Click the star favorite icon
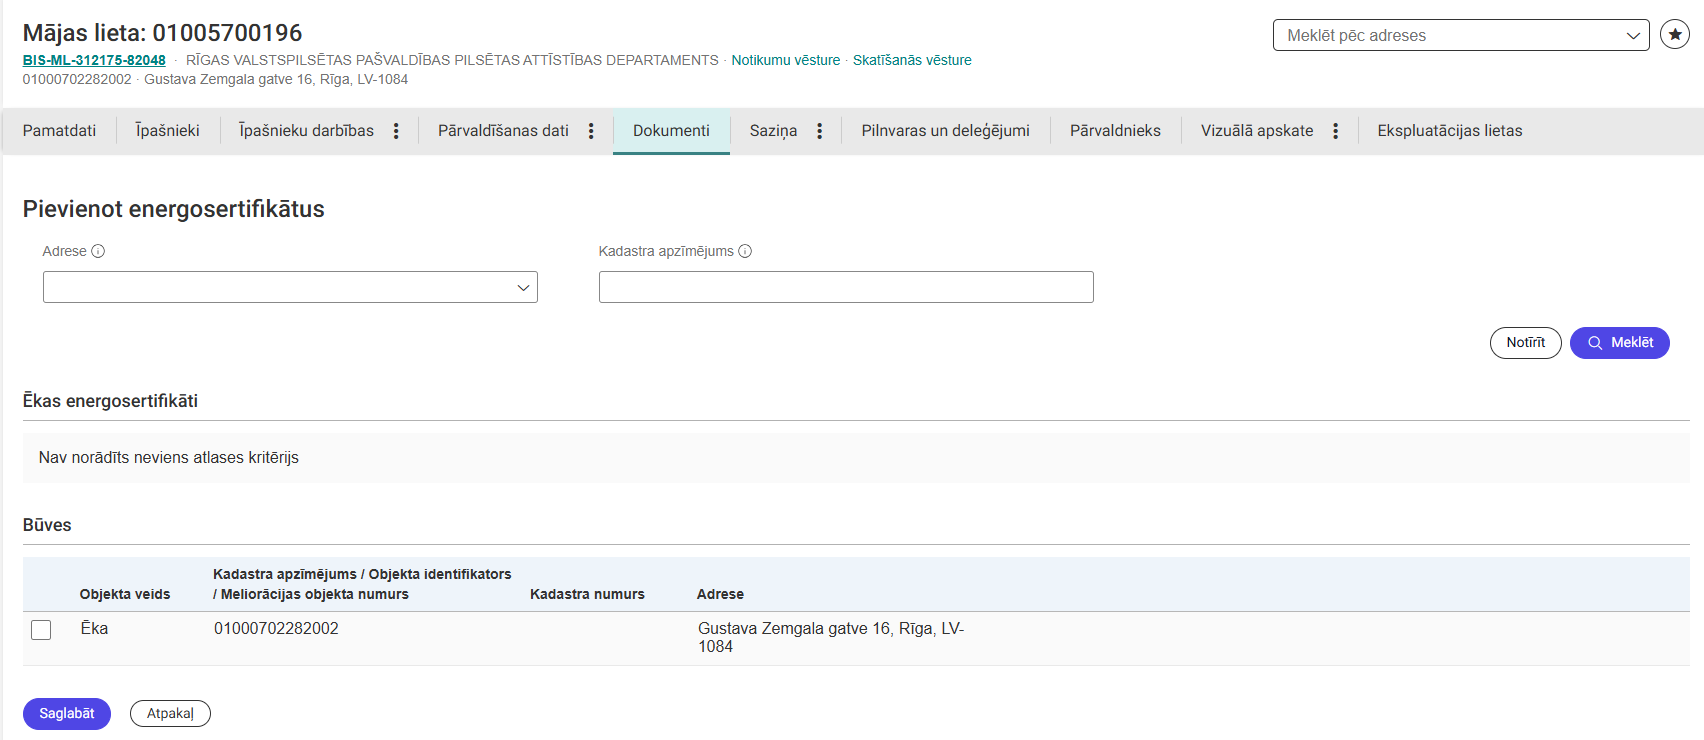The height and width of the screenshot is (740, 1704). tap(1674, 34)
